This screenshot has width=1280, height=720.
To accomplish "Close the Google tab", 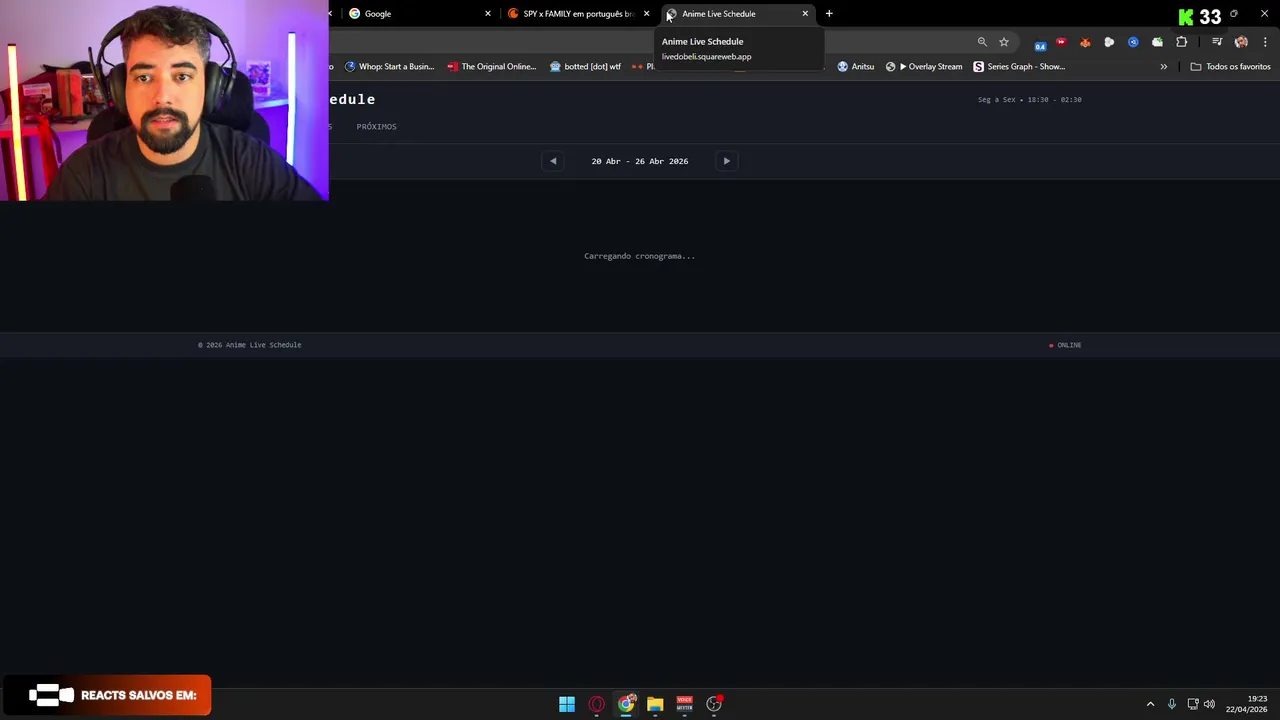I will click(488, 14).
